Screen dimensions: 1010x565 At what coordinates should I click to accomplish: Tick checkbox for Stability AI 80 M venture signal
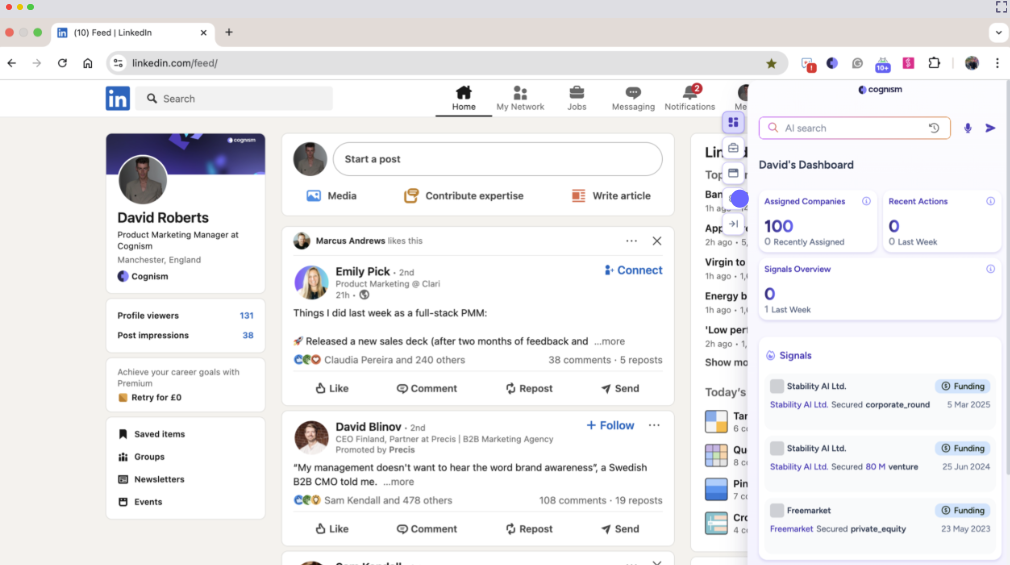[777, 448]
